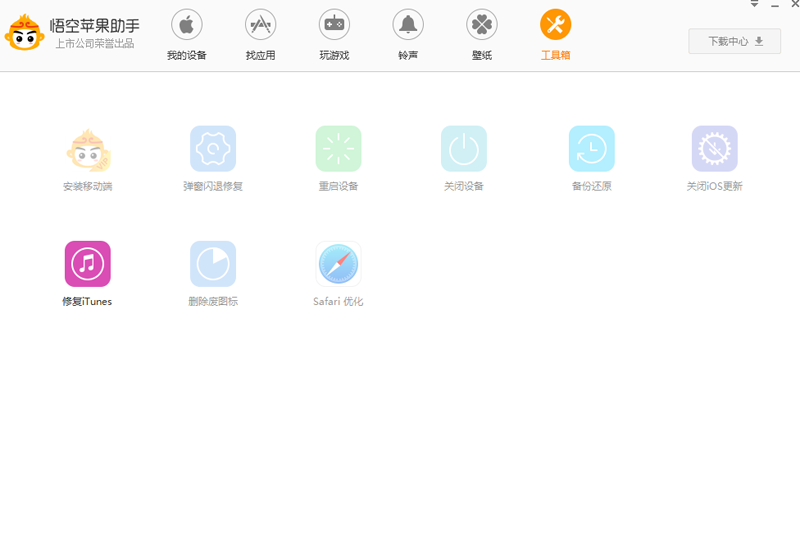Image resolution: width=800 pixels, height=533 pixels.
Task: Select the 工具箱 toolbox tab
Action: tap(555, 35)
